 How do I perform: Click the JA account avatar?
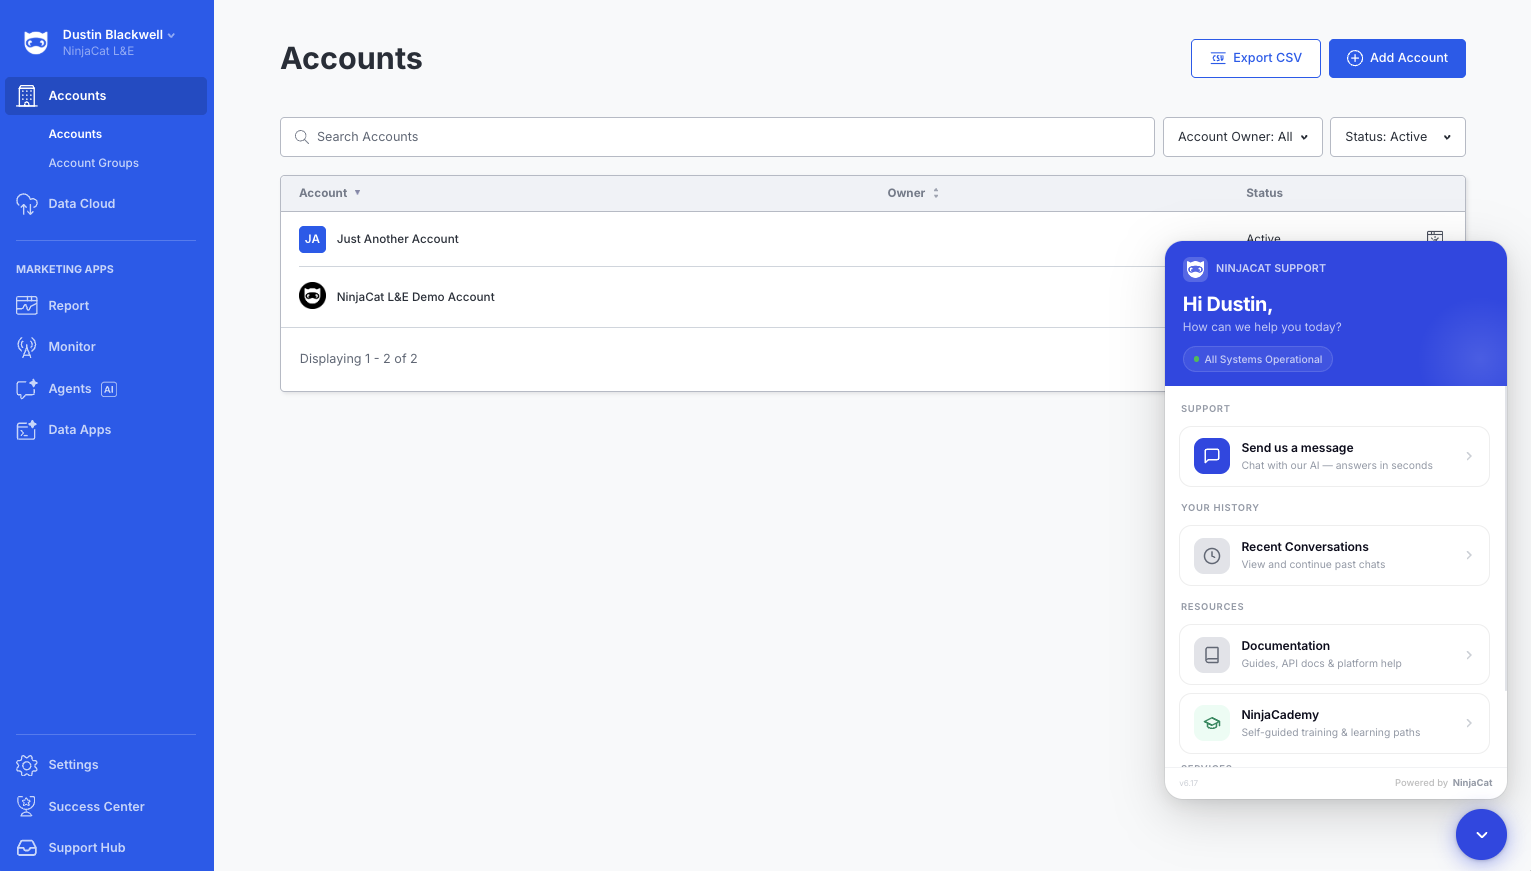[312, 239]
